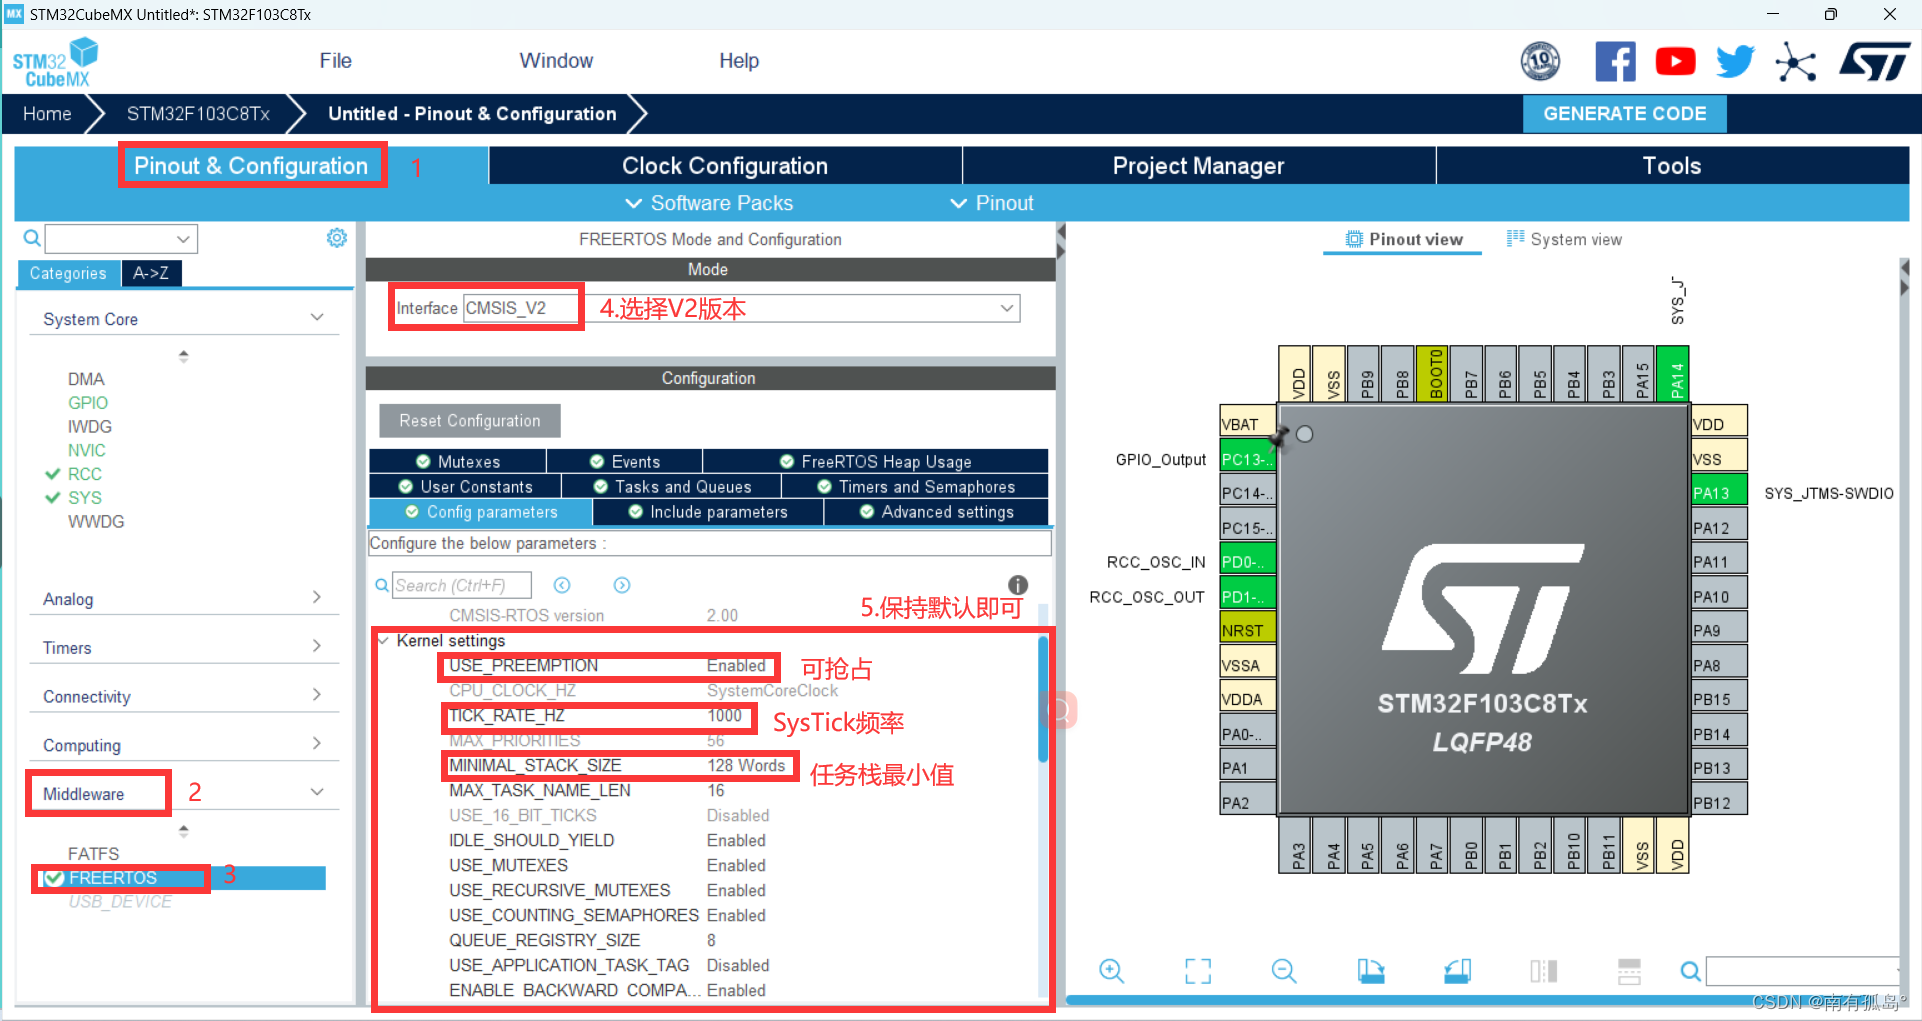
Task: Click the parameter search field
Action: 461,585
